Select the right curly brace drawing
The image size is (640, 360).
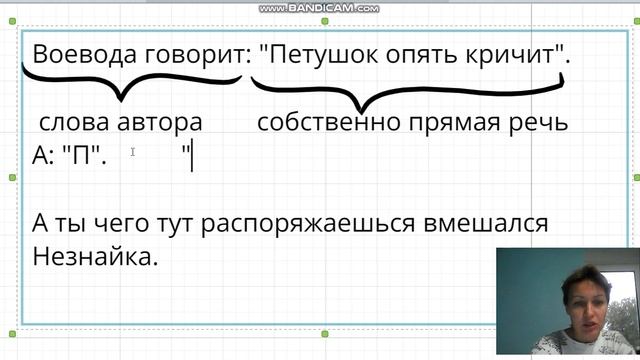click(x=407, y=93)
